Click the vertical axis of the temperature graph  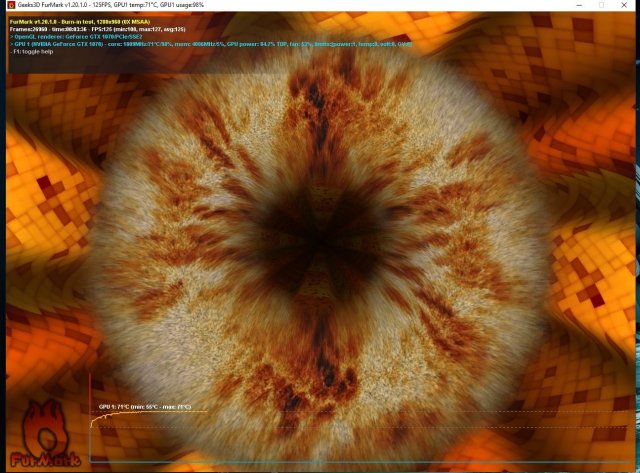[x=90, y=420]
